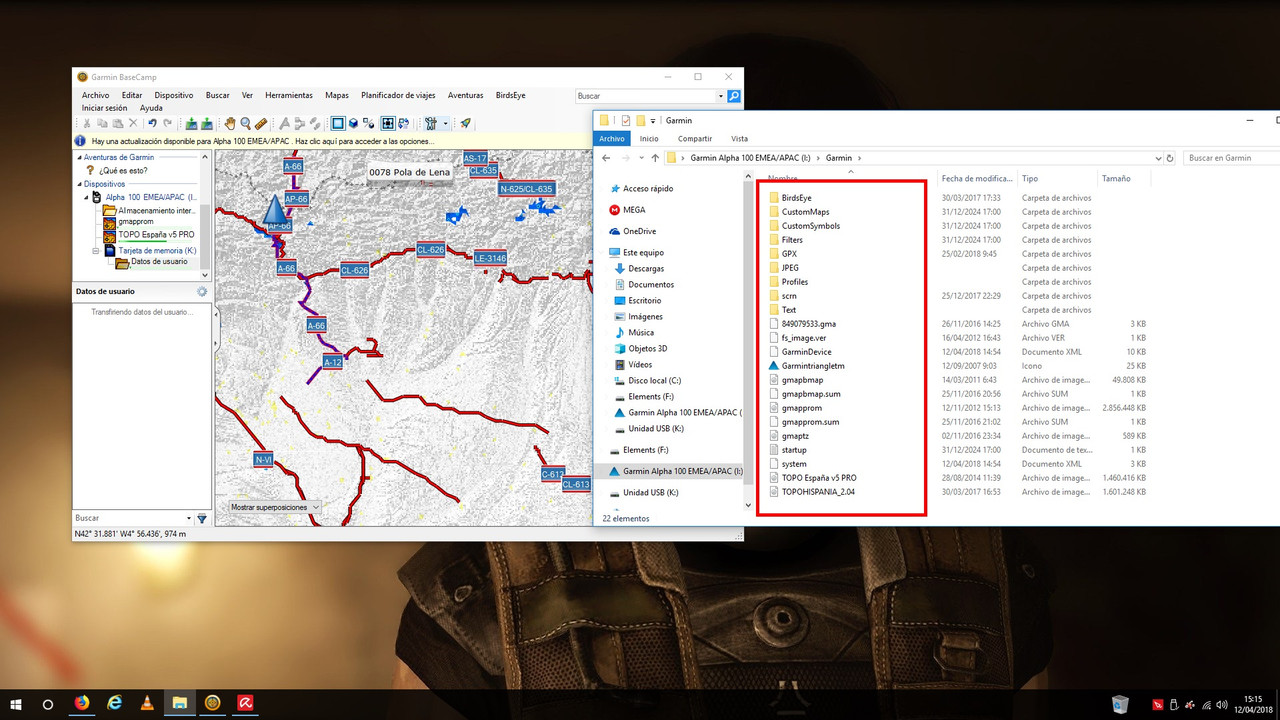This screenshot has height=720, width=1280.
Task: Open the Vista tab in File Explorer
Action: (739, 139)
